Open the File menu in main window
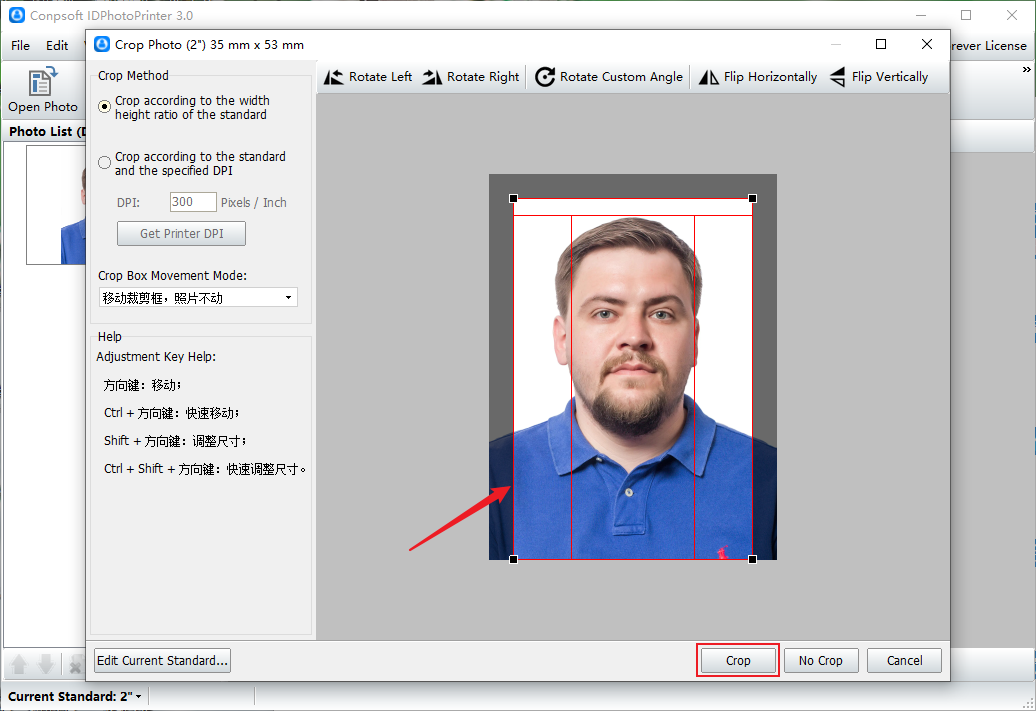The height and width of the screenshot is (711, 1036). (20, 46)
